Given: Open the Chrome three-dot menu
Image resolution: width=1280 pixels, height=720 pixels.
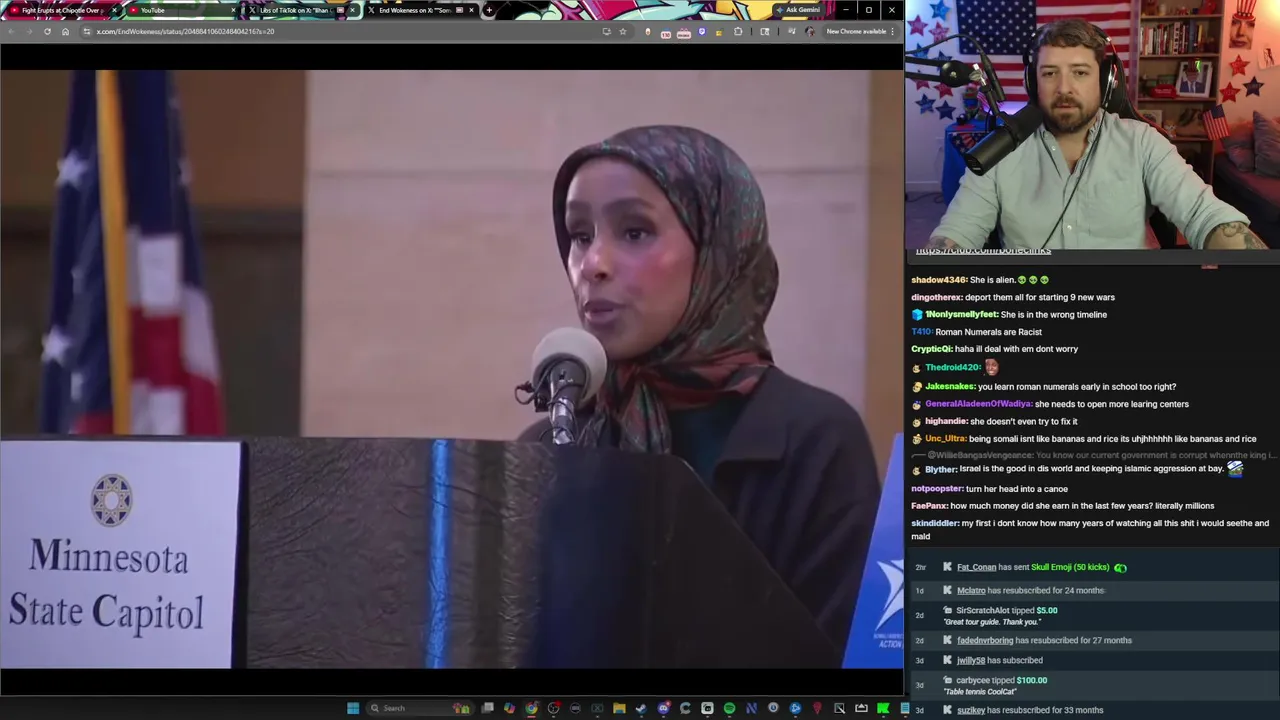Looking at the screenshot, I should (893, 31).
